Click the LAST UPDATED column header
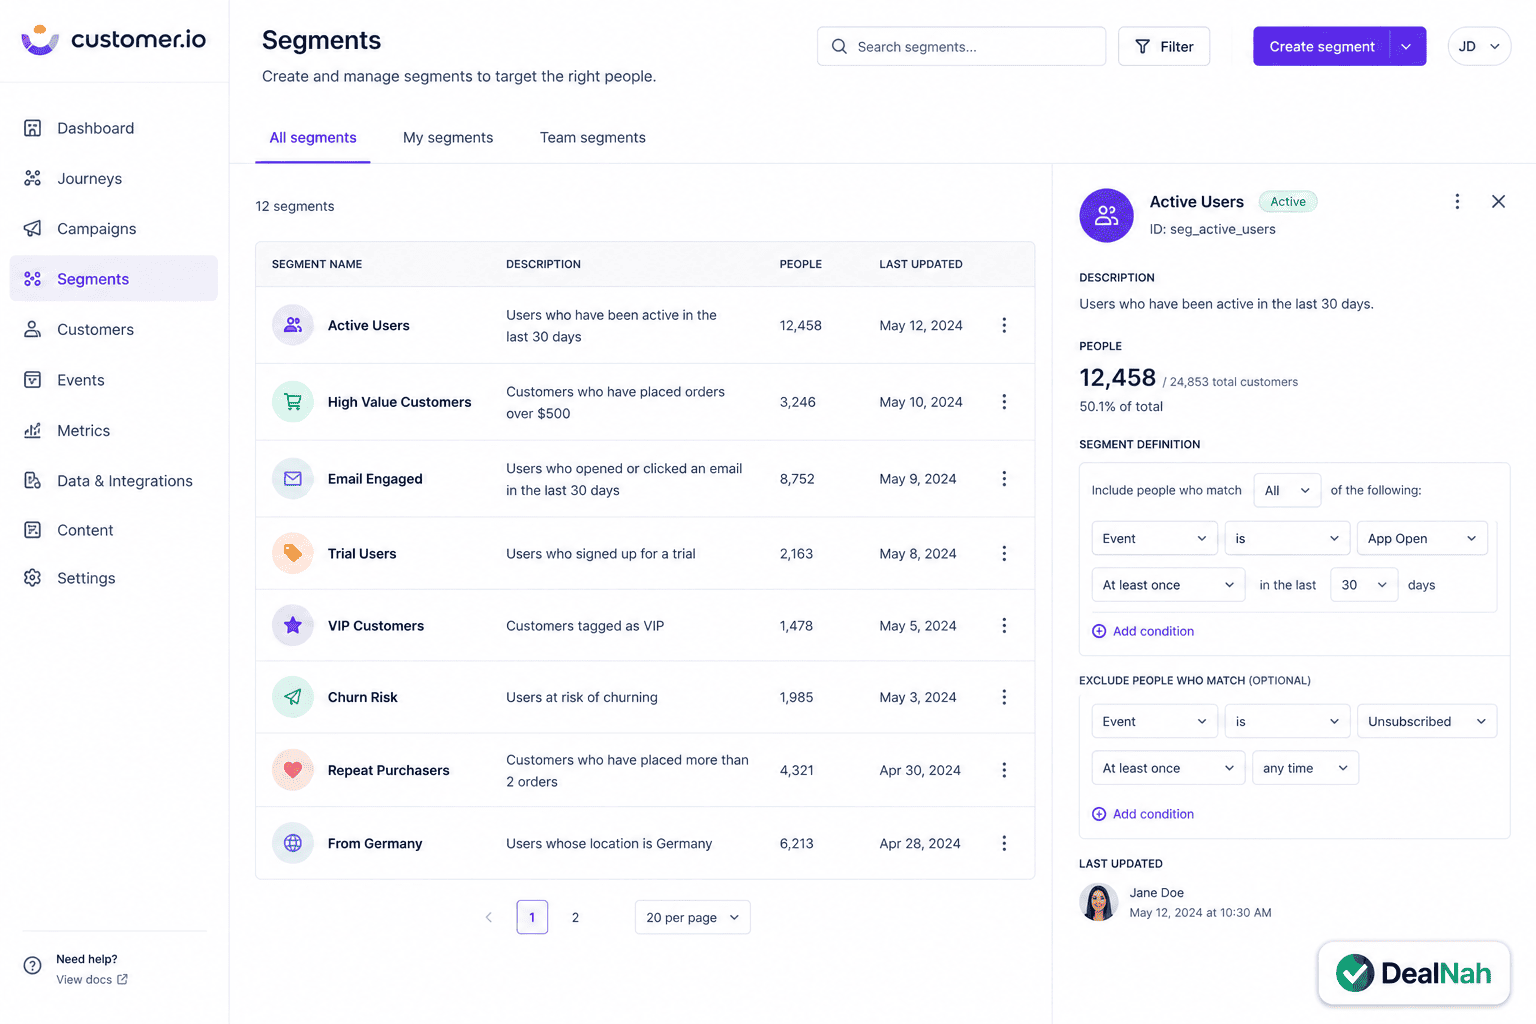Screen dimensions: 1536x1024 pos(921,264)
